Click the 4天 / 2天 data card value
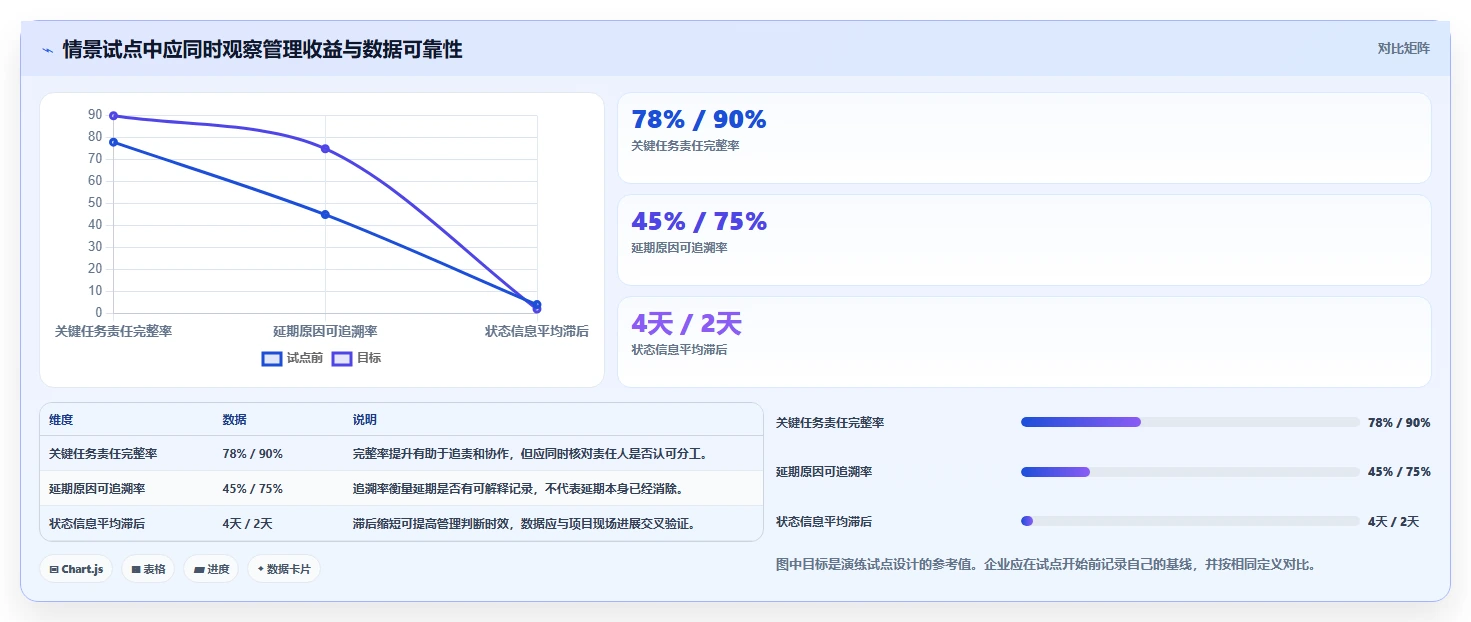The image size is (1471, 622). tap(686, 324)
